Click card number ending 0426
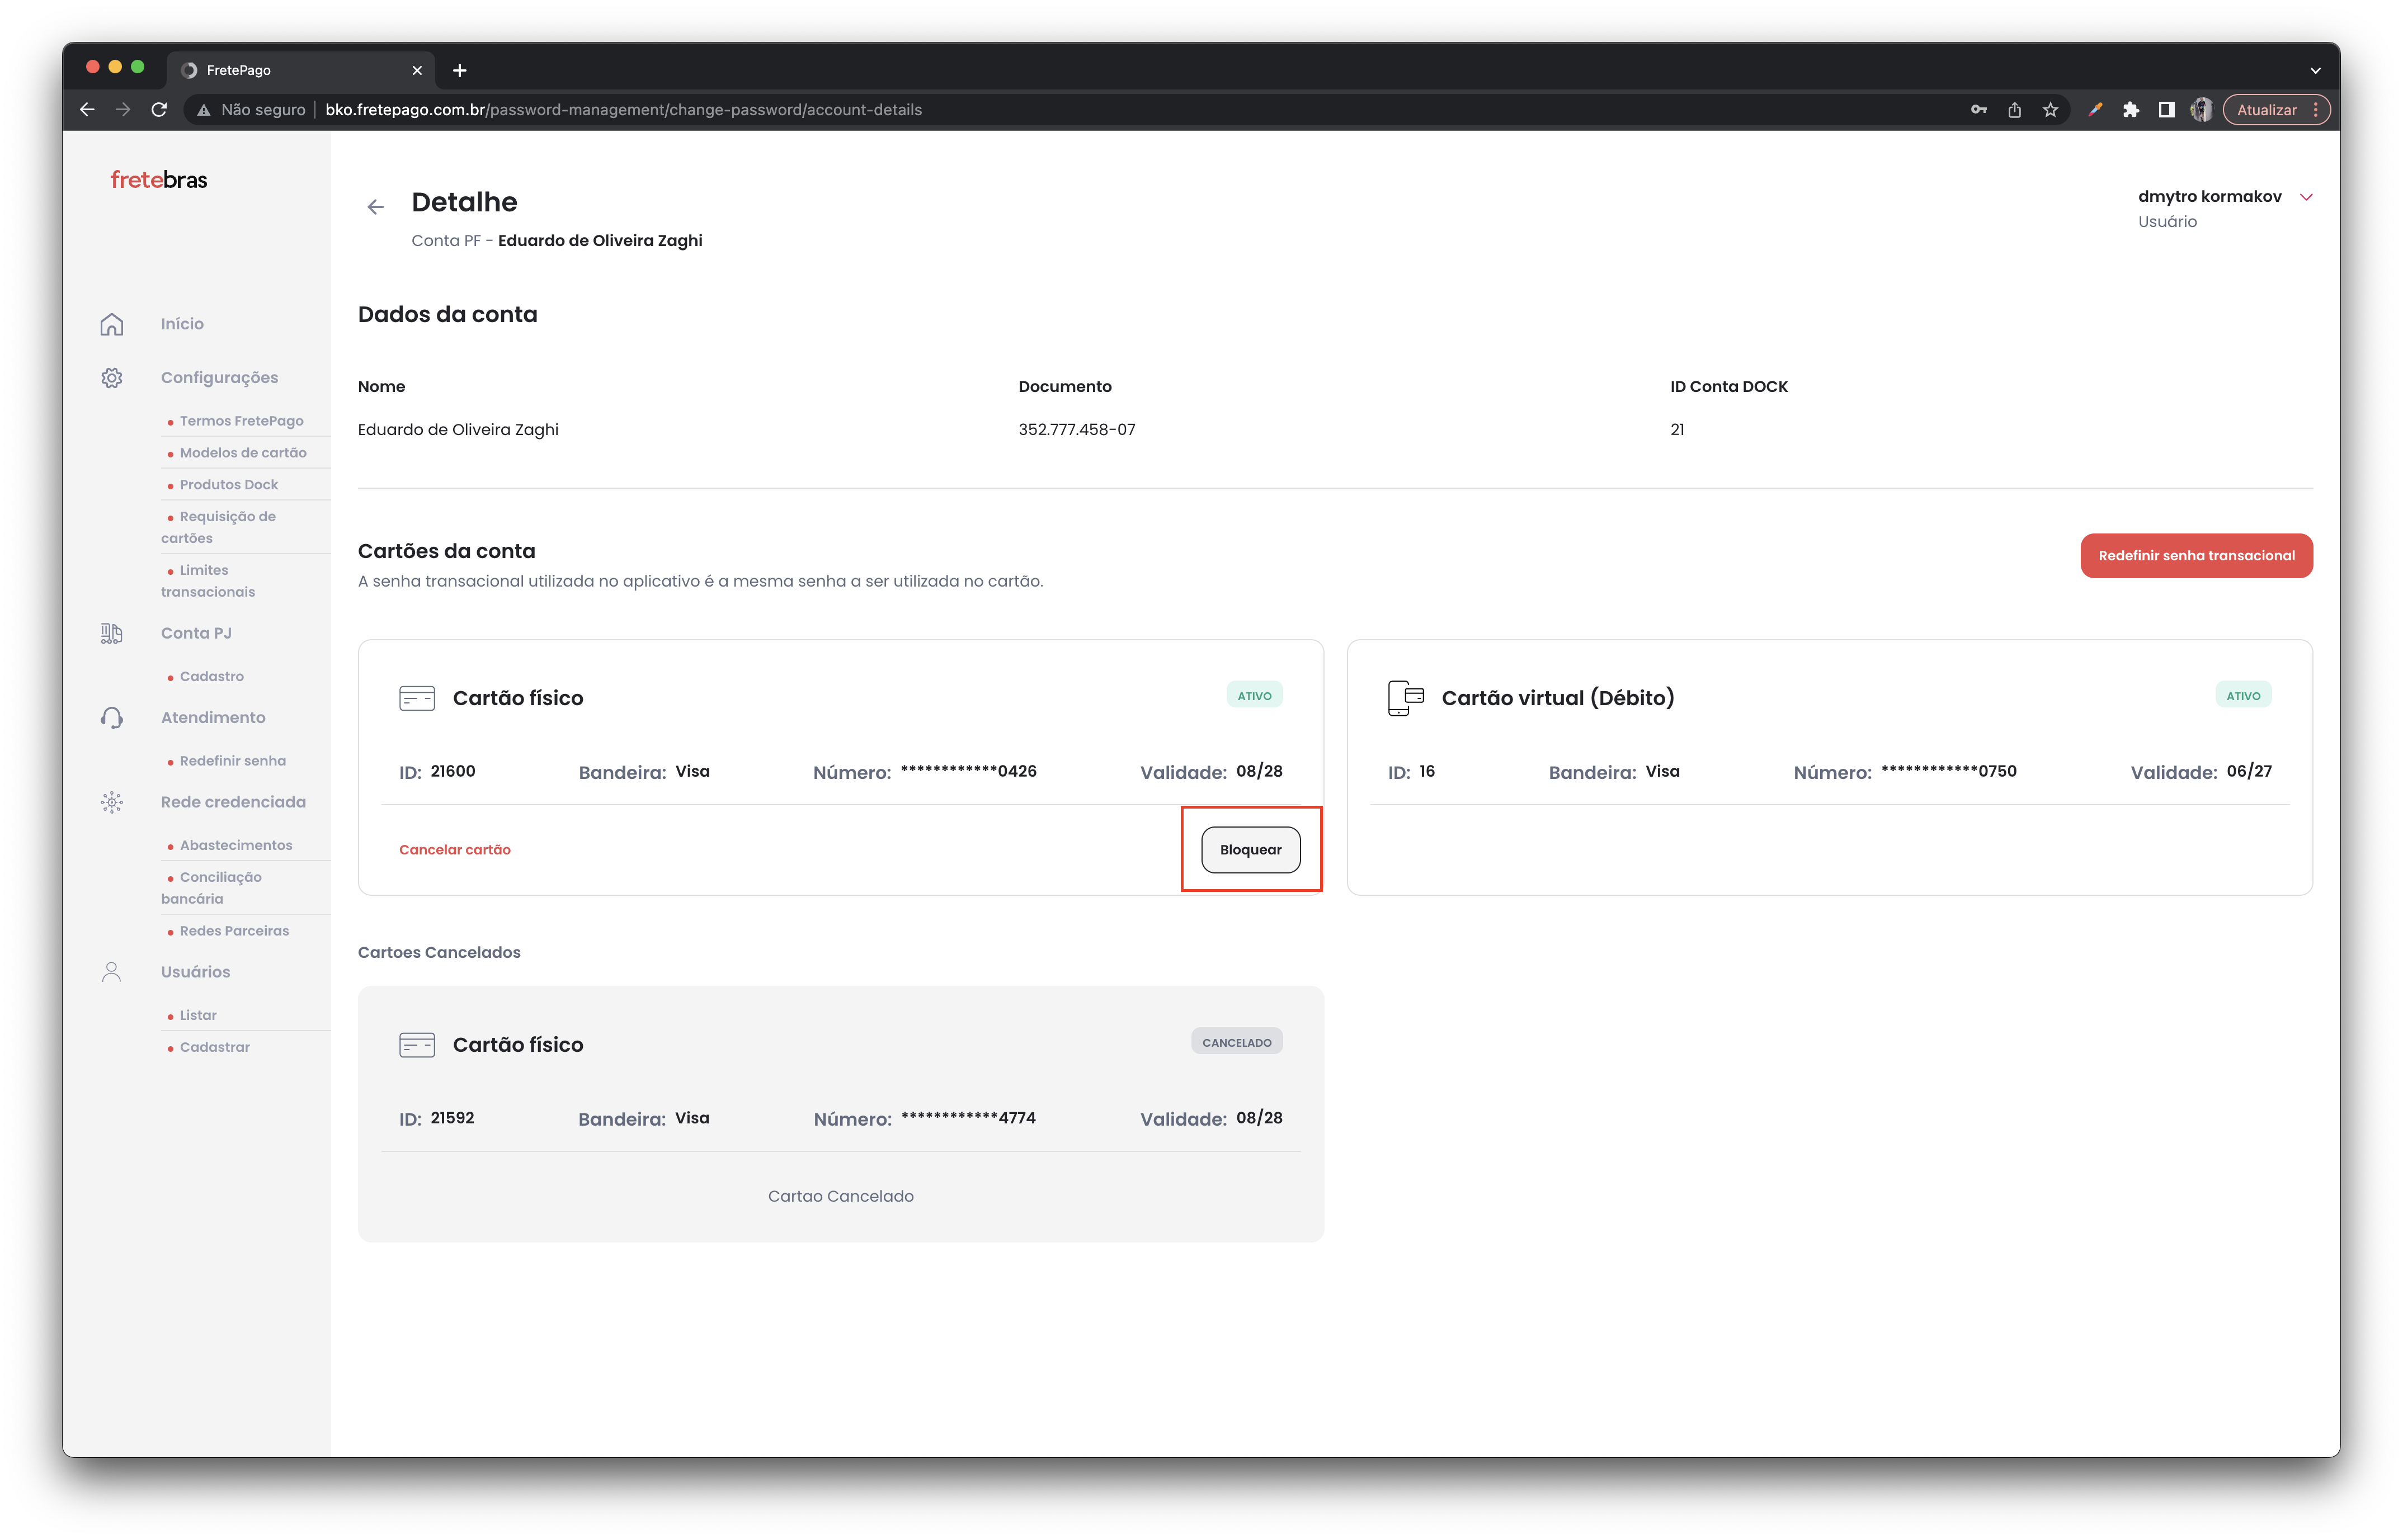 (x=968, y=771)
